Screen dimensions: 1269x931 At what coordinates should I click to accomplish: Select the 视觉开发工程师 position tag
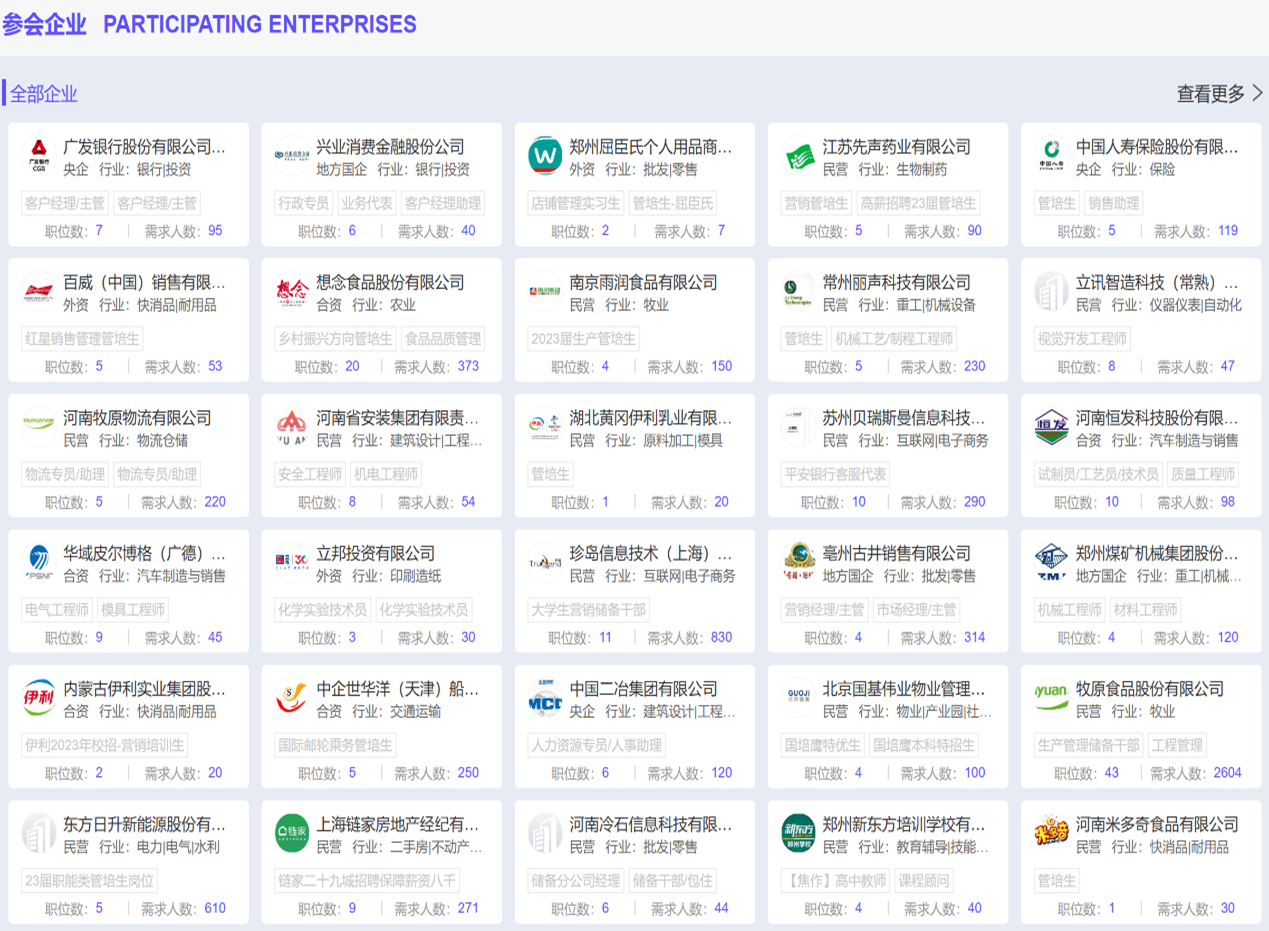tap(1082, 339)
